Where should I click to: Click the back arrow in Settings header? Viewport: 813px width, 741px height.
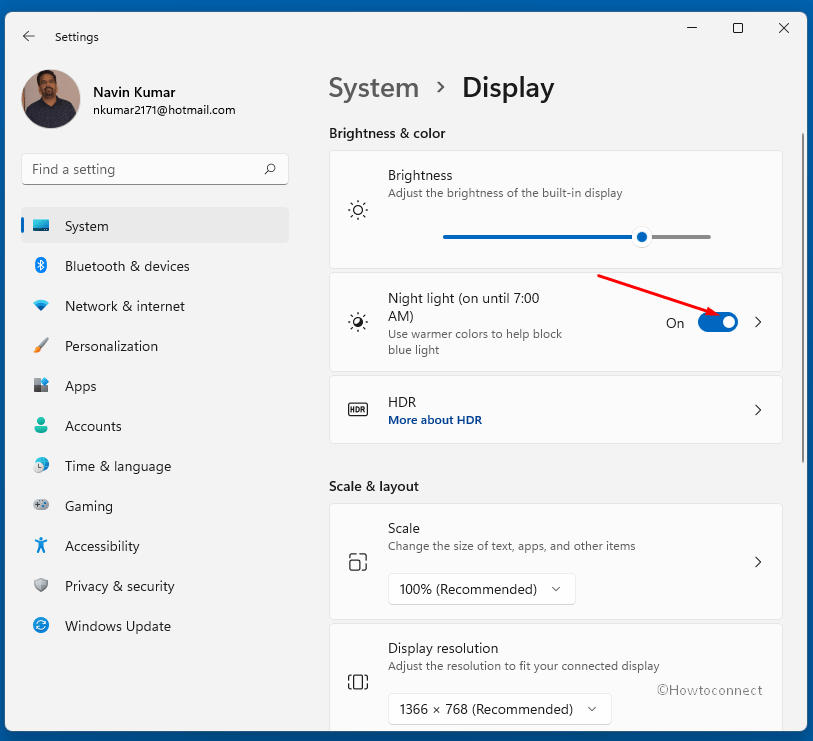point(29,36)
